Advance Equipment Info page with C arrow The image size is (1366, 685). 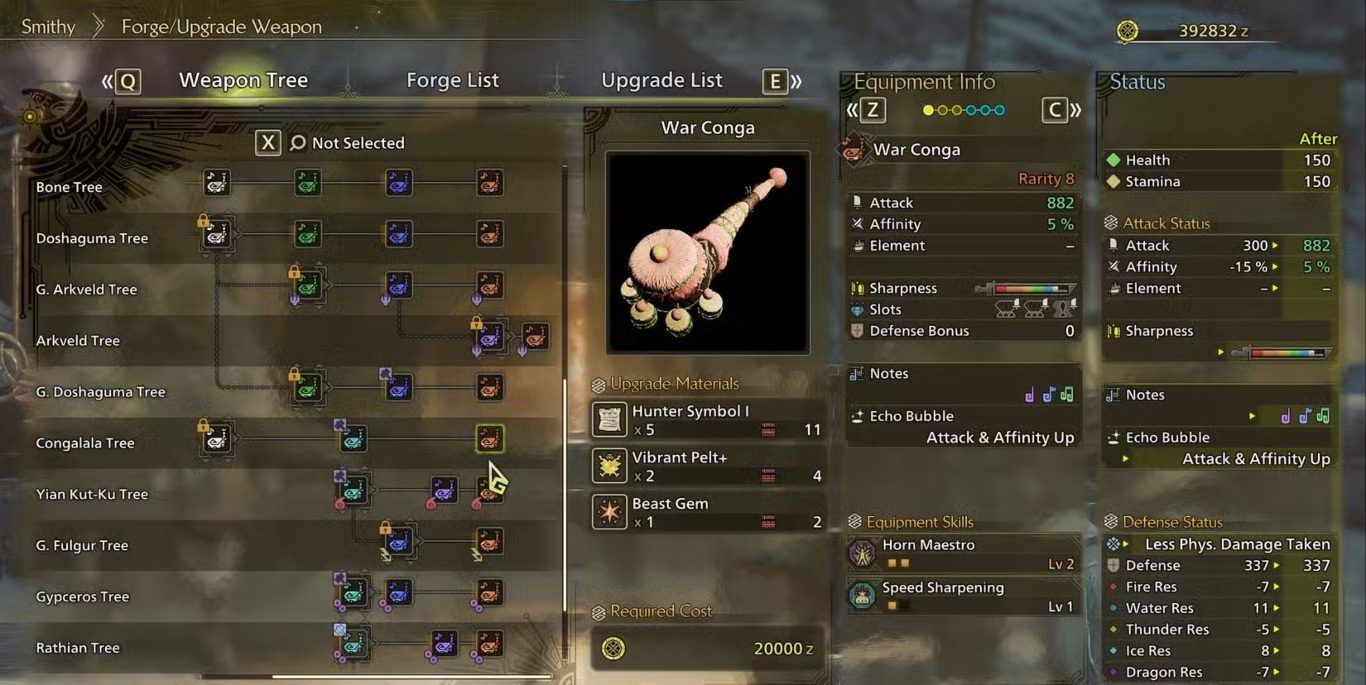(x=1062, y=110)
